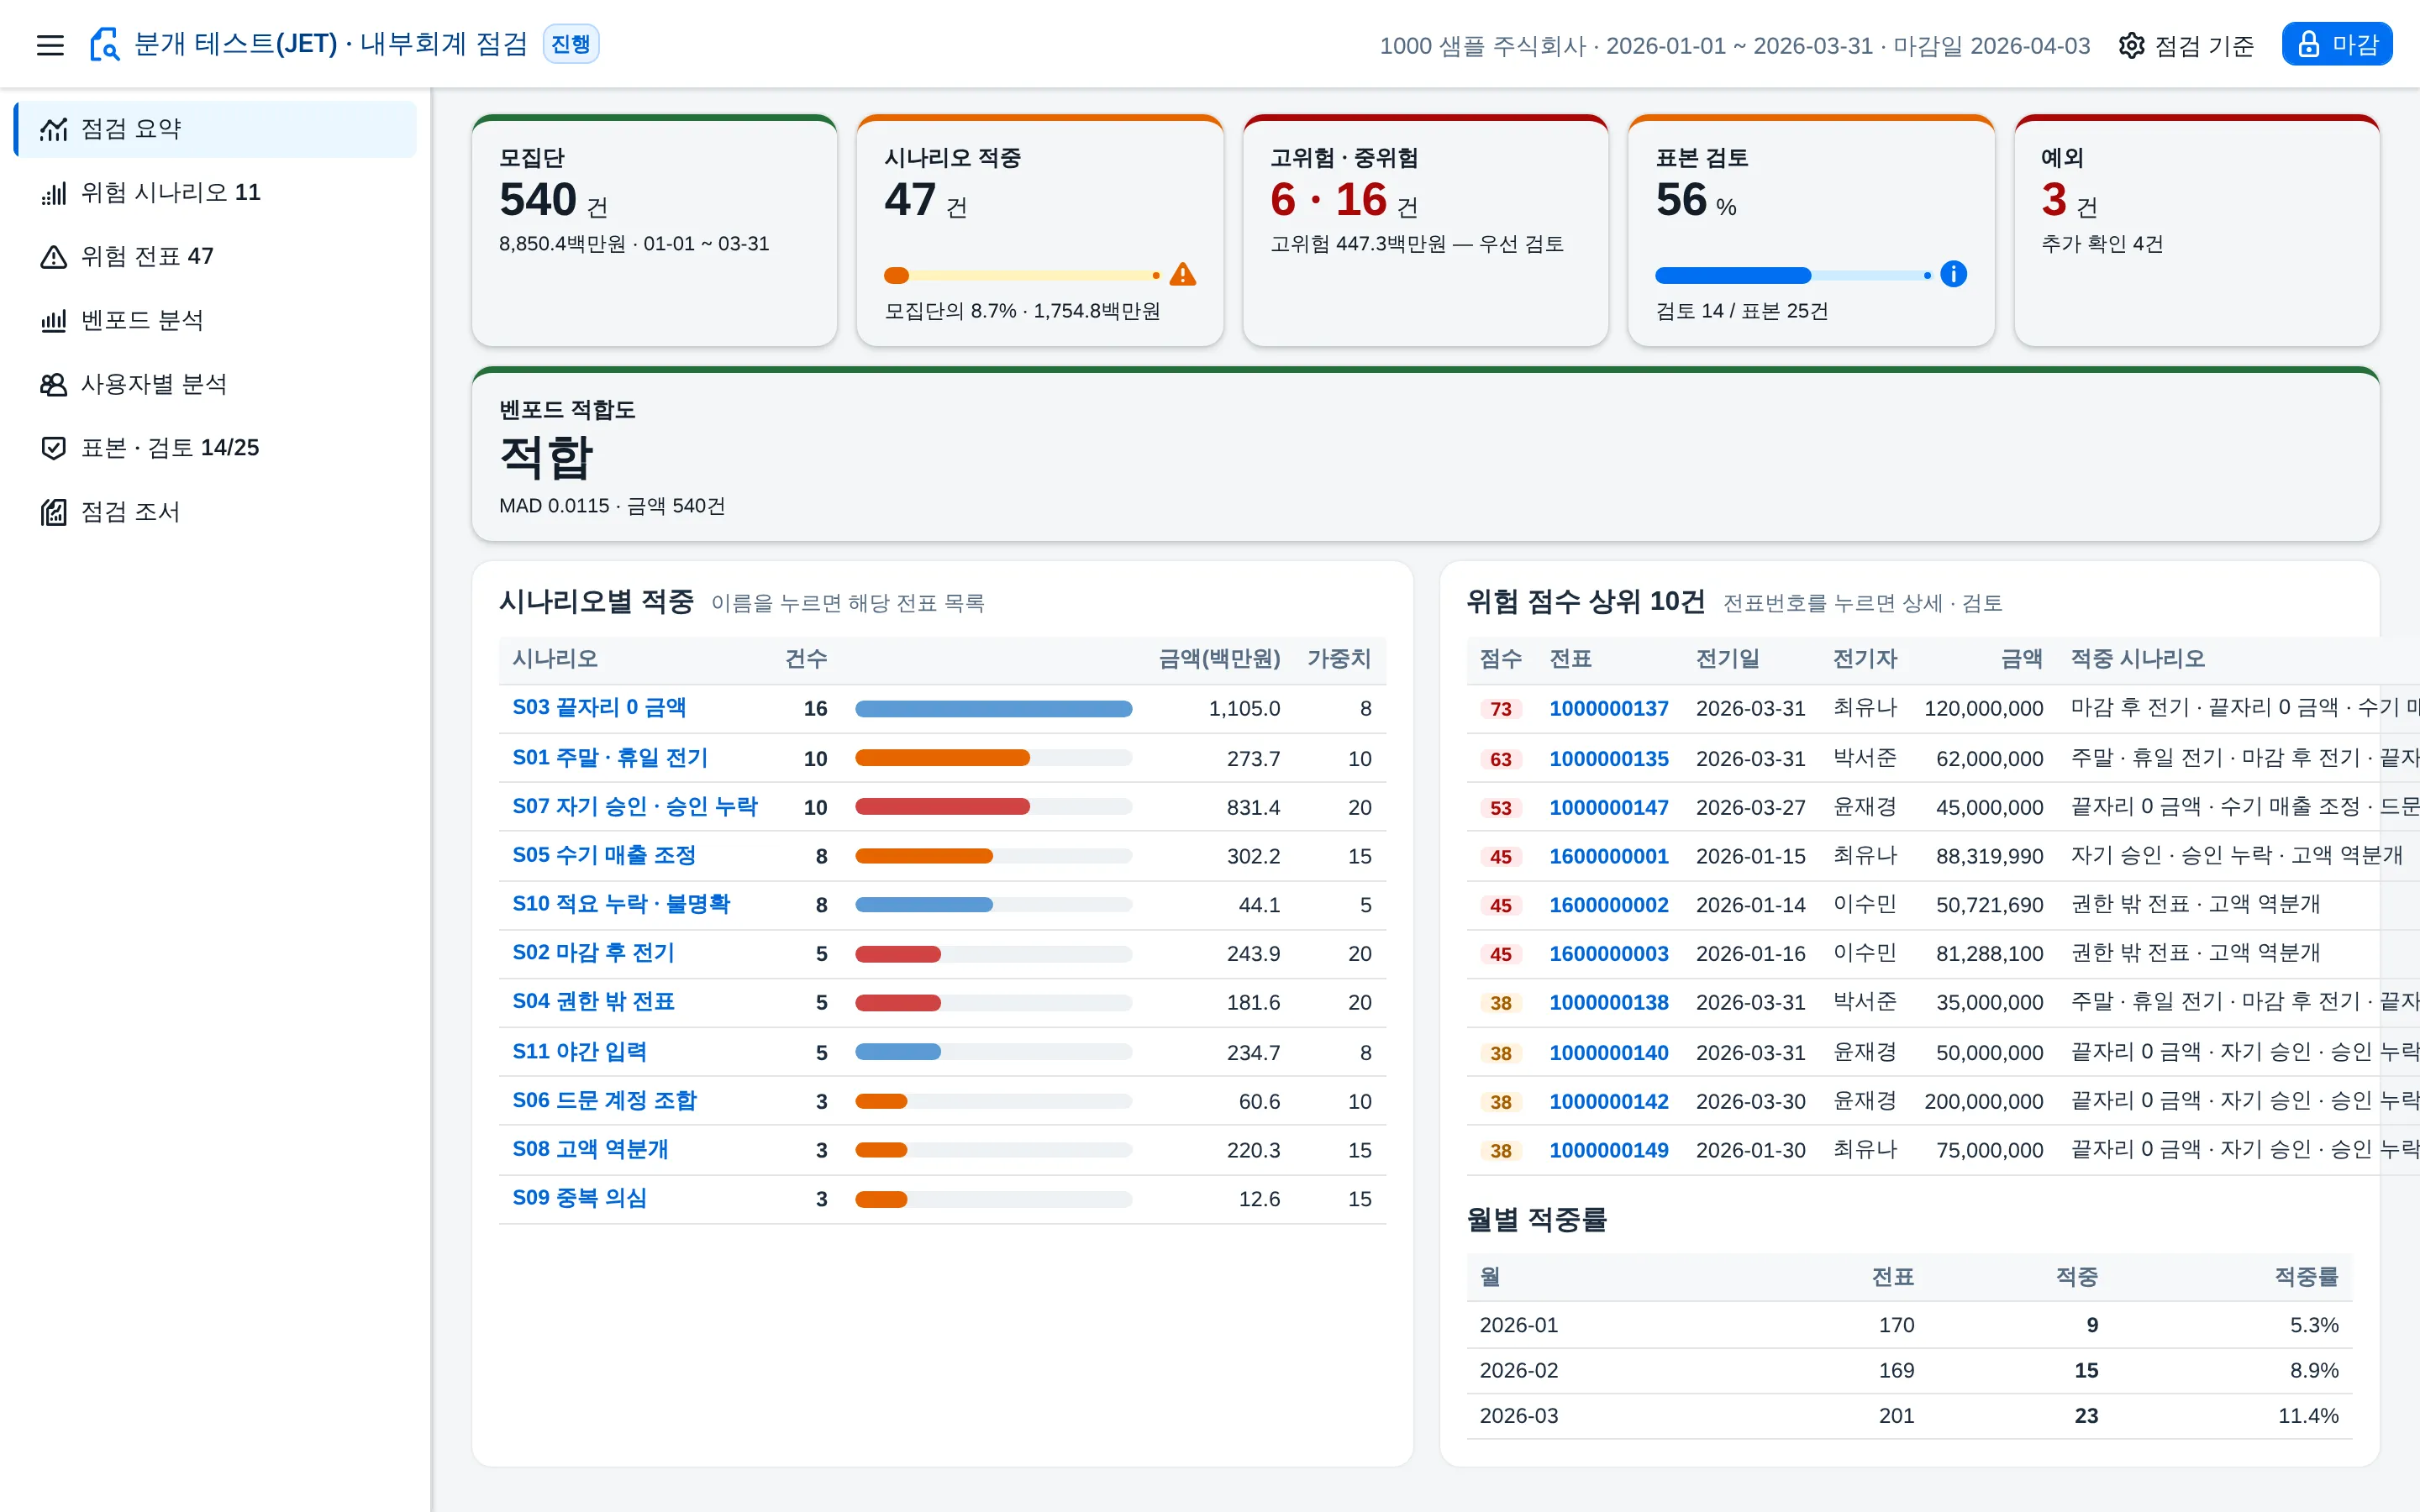
Task: Open the hamburger navigation menu
Action: pyautogui.click(x=50, y=45)
